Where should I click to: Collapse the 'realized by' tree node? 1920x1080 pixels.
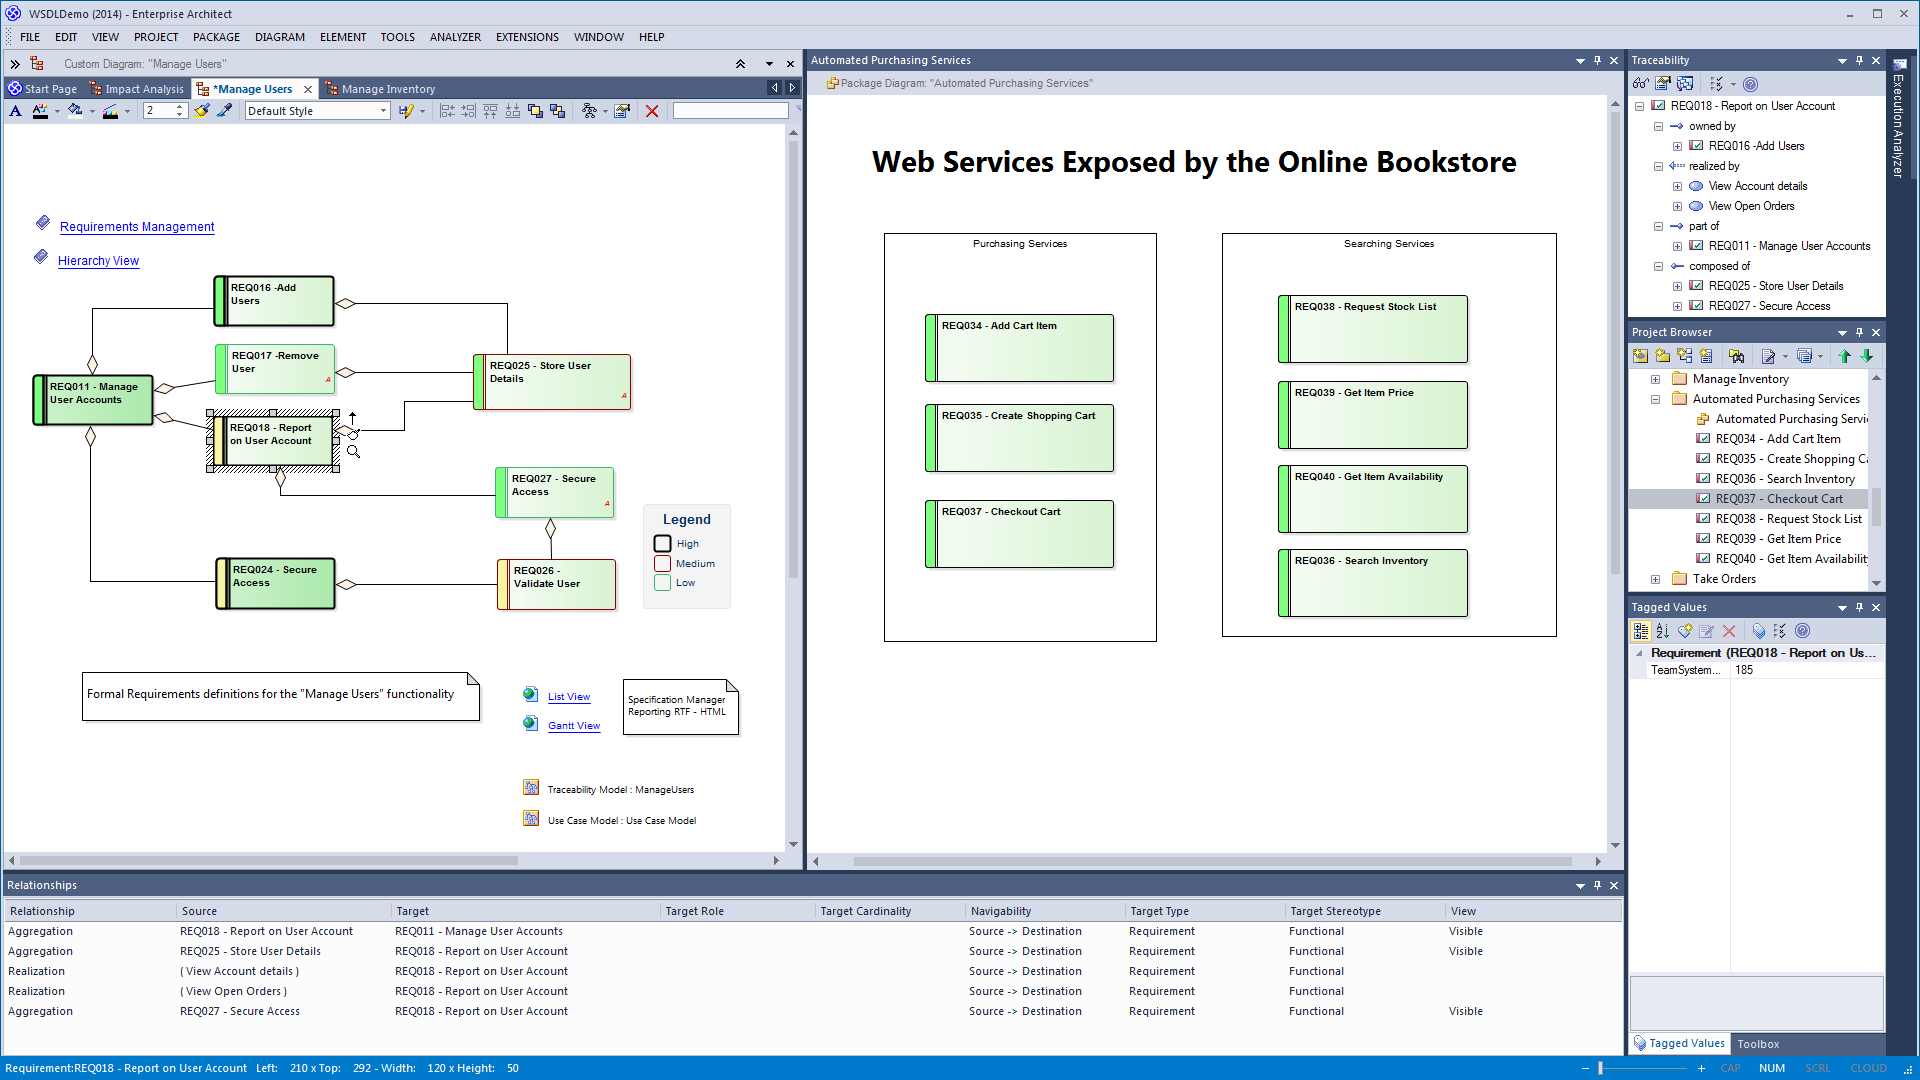[1658, 166]
